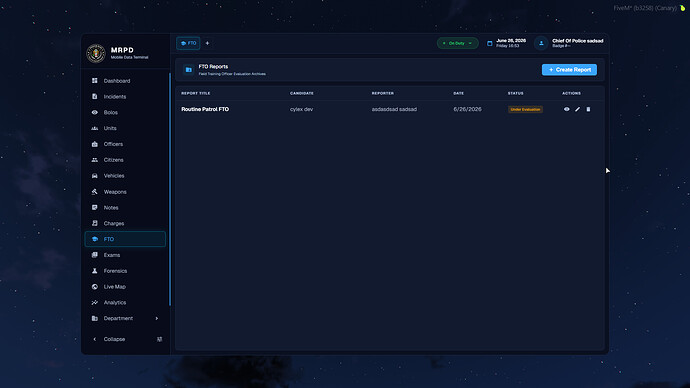The width and height of the screenshot is (690, 388).
Task: Click the DATE column header
Action: coord(459,93)
